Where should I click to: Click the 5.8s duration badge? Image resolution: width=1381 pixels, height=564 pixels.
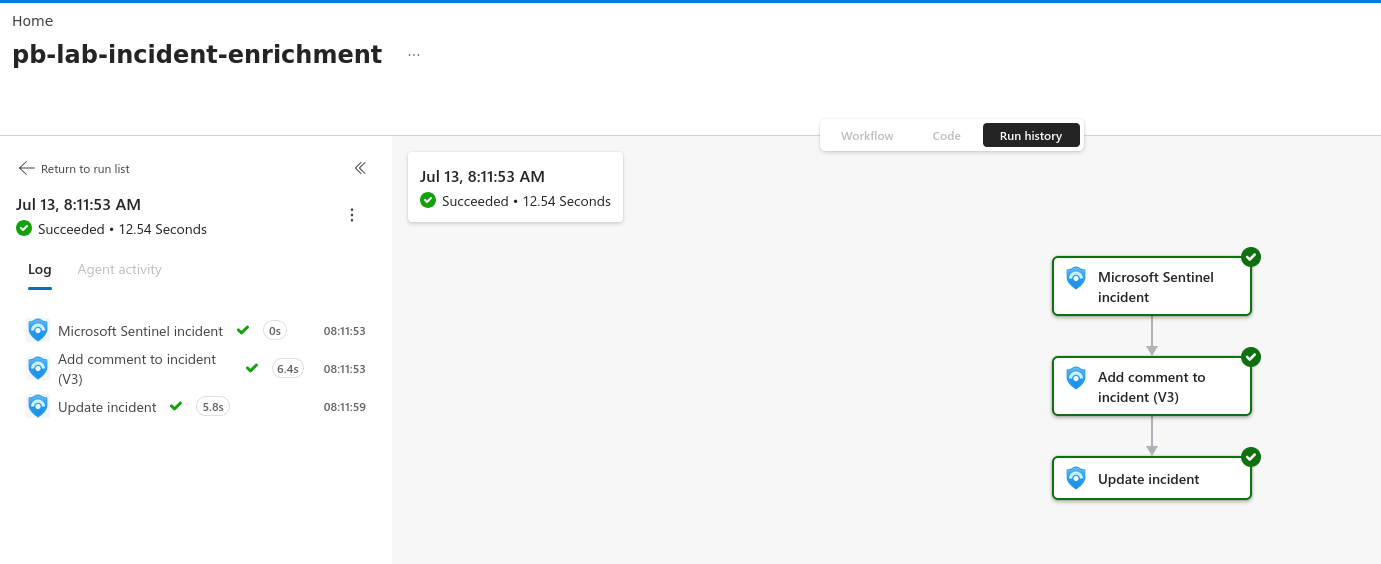click(213, 407)
